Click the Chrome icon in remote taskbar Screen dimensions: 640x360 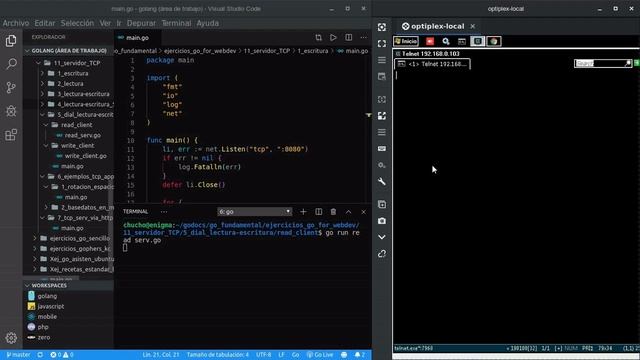point(494,41)
